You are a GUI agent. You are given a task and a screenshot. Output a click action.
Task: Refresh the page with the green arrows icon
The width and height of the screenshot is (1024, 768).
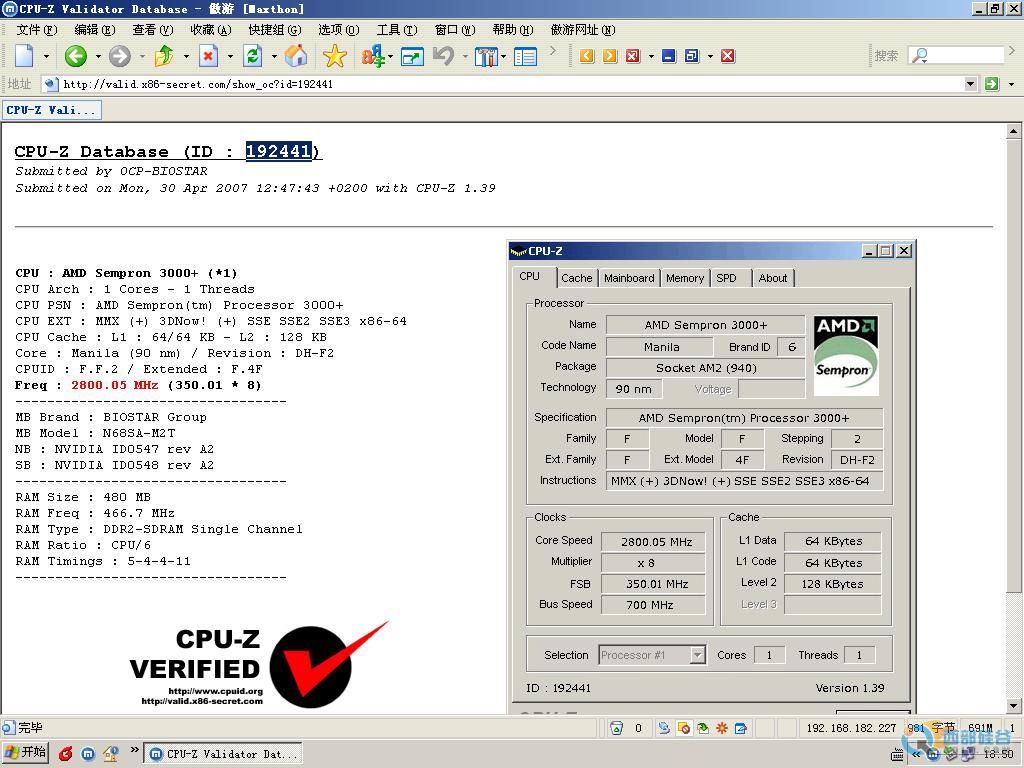click(x=252, y=56)
